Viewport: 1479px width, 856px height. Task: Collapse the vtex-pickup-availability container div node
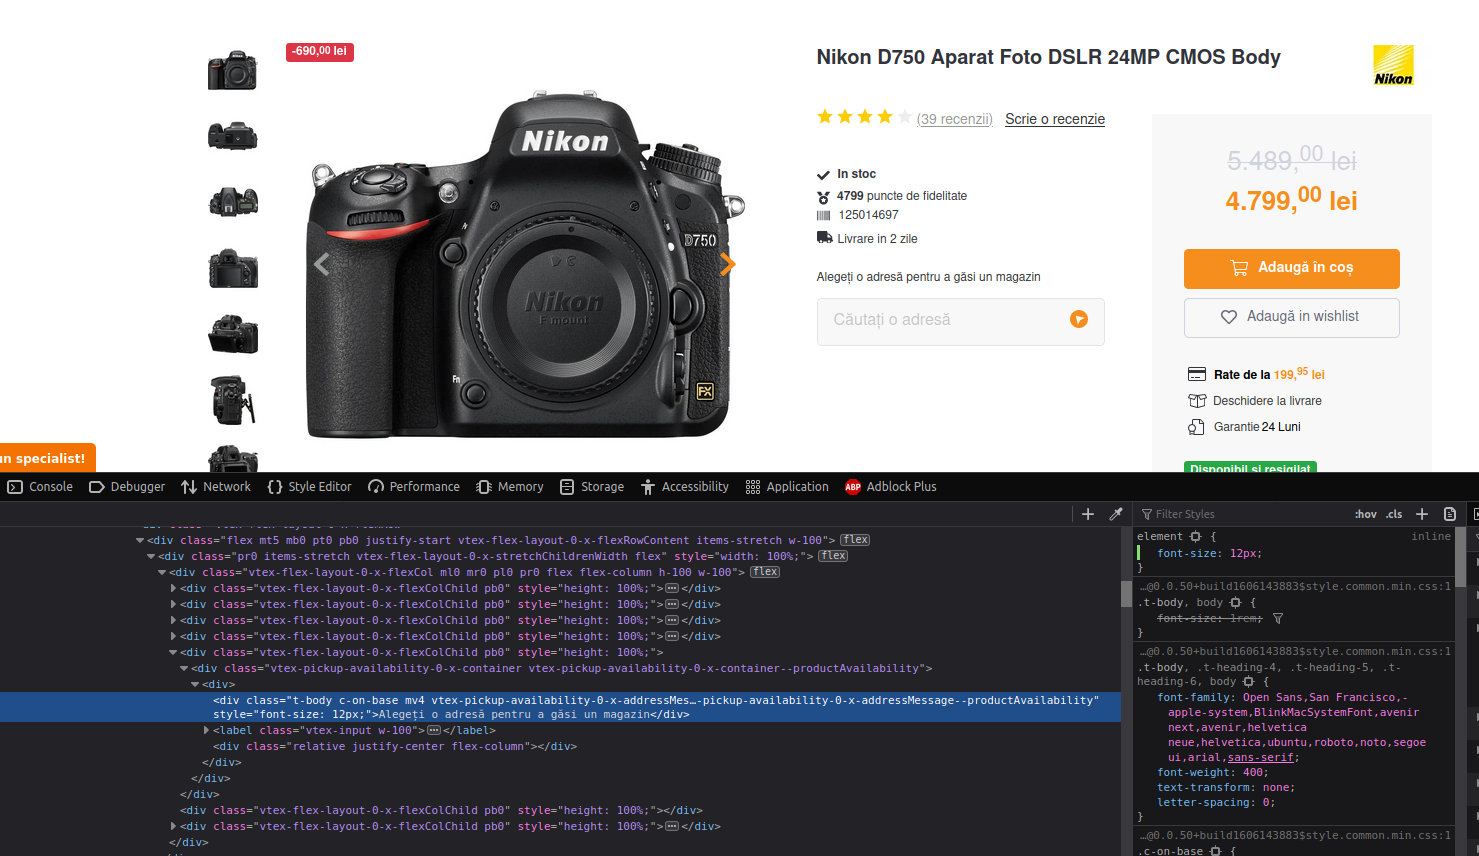click(184, 668)
